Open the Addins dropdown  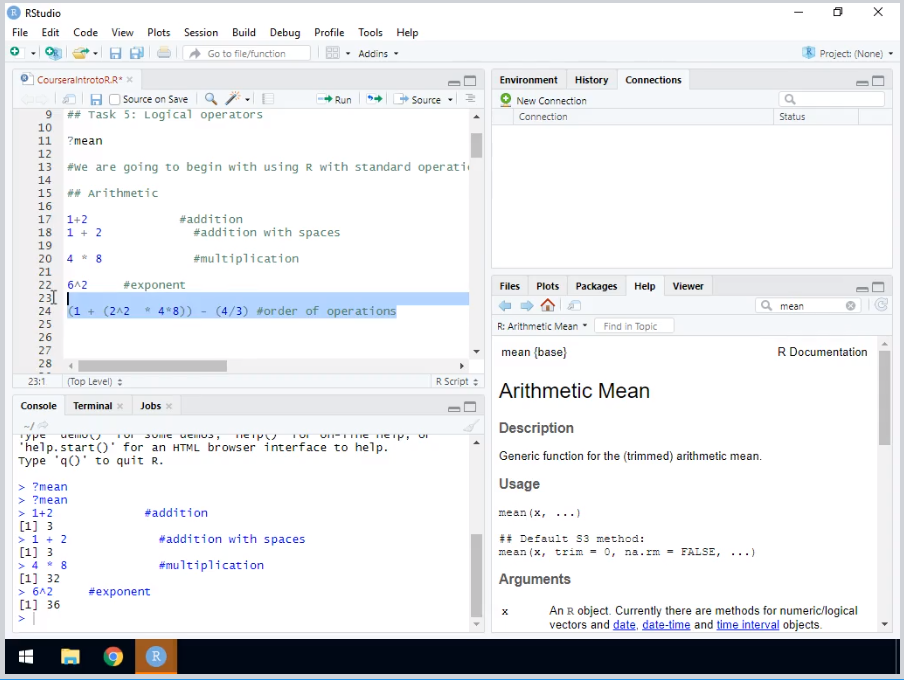click(378, 53)
